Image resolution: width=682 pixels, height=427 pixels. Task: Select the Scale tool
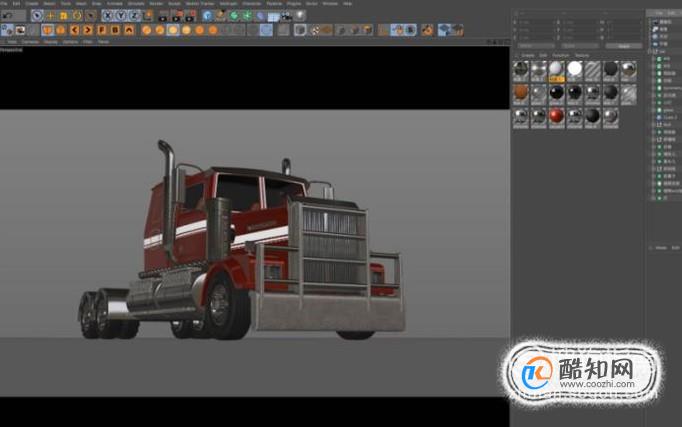[64, 16]
